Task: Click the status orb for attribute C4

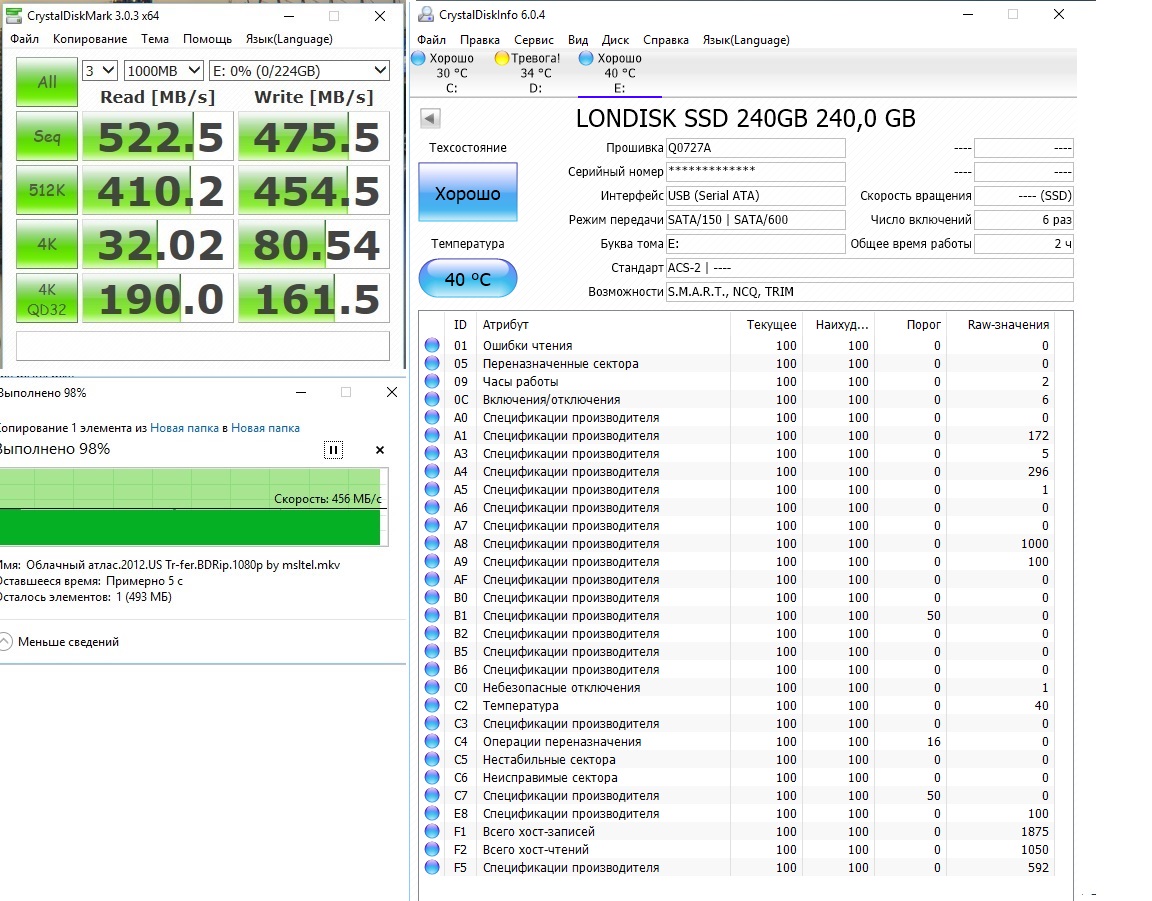Action: coord(432,742)
